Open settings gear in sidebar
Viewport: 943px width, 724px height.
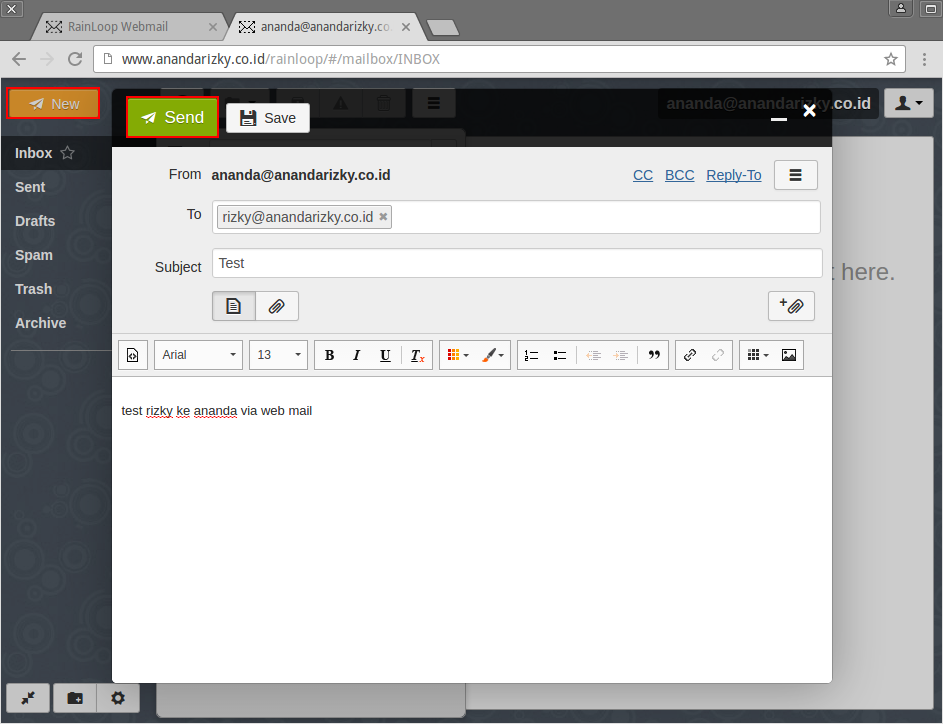[118, 698]
